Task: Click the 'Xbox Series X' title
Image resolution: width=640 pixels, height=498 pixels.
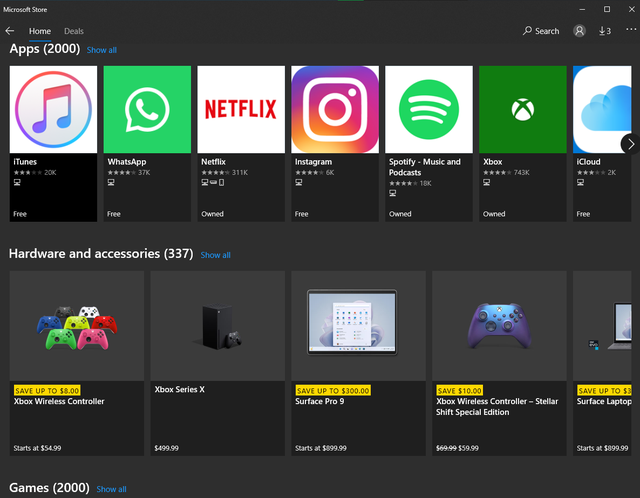Action: coord(180,389)
